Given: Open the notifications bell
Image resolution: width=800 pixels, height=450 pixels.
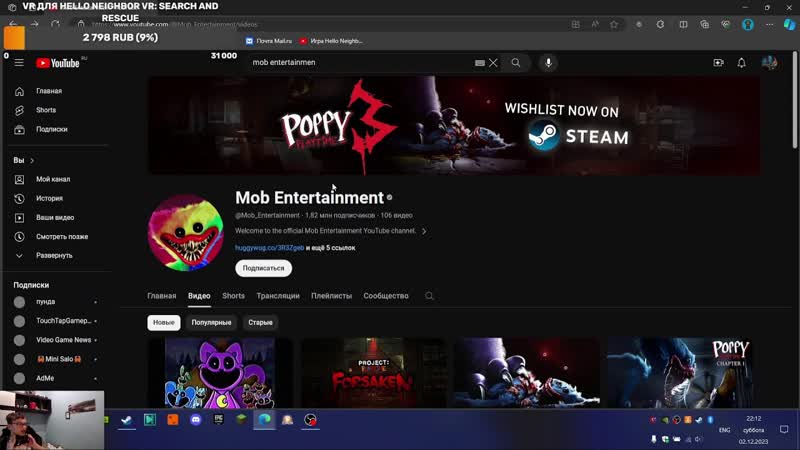Looking at the screenshot, I should [x=741, y=63].
